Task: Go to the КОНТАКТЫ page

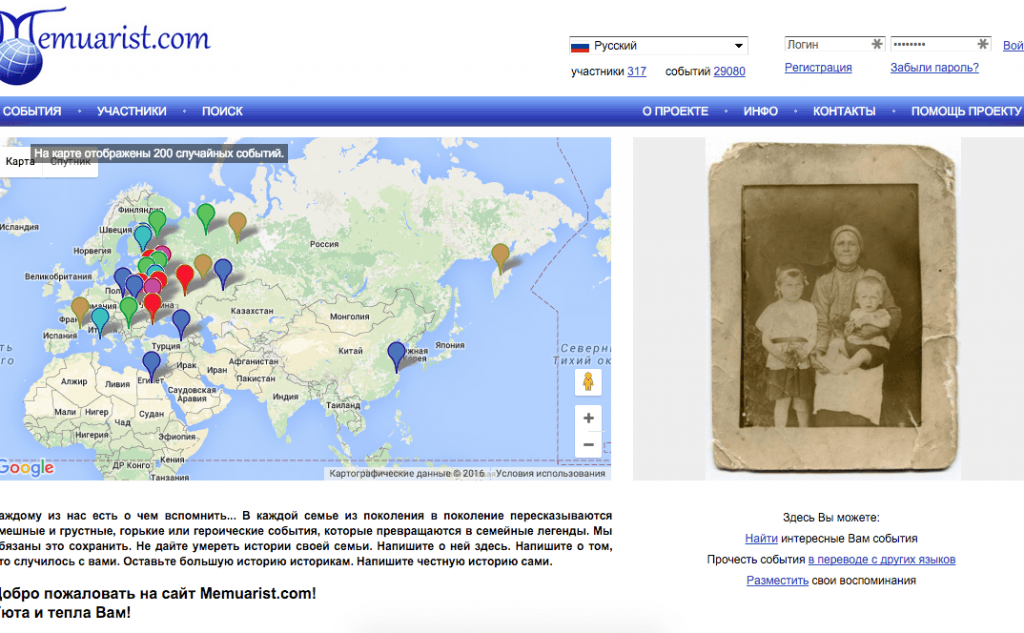Action: (843, 111)
